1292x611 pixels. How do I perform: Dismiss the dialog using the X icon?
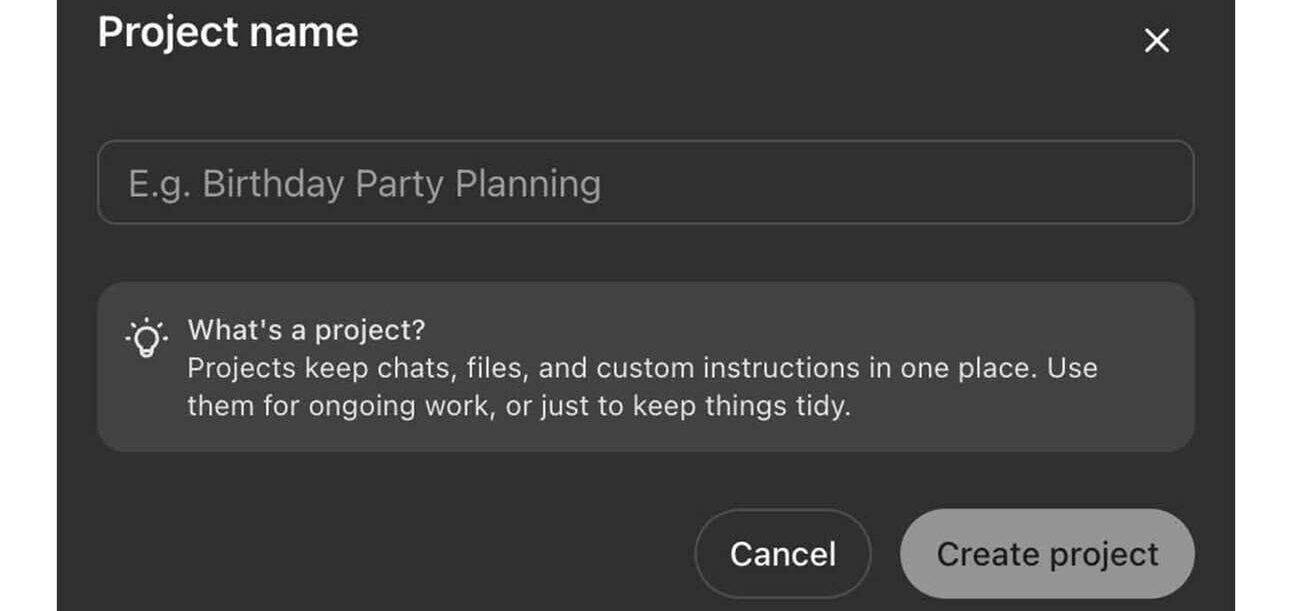[1156, 41]
